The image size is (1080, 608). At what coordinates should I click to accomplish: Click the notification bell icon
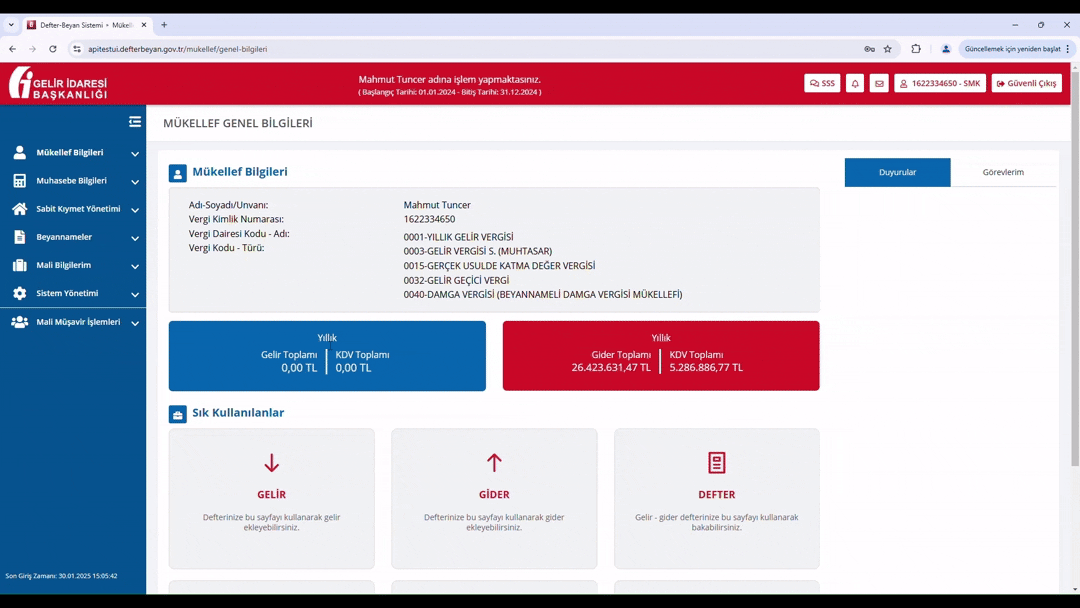(855, 84)
